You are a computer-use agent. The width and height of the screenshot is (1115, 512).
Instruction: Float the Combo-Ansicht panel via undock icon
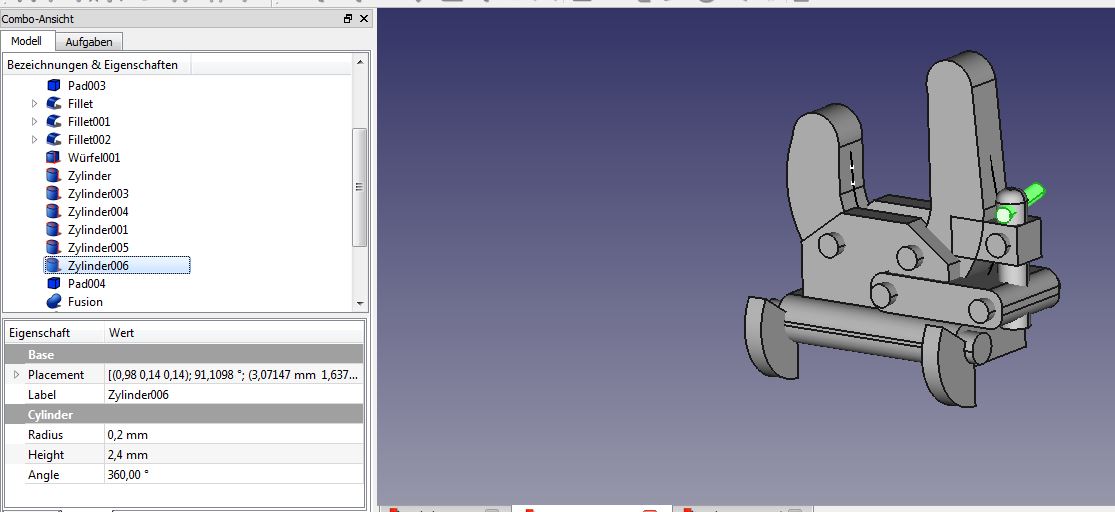pyautogui.click(x=348, y=19)
